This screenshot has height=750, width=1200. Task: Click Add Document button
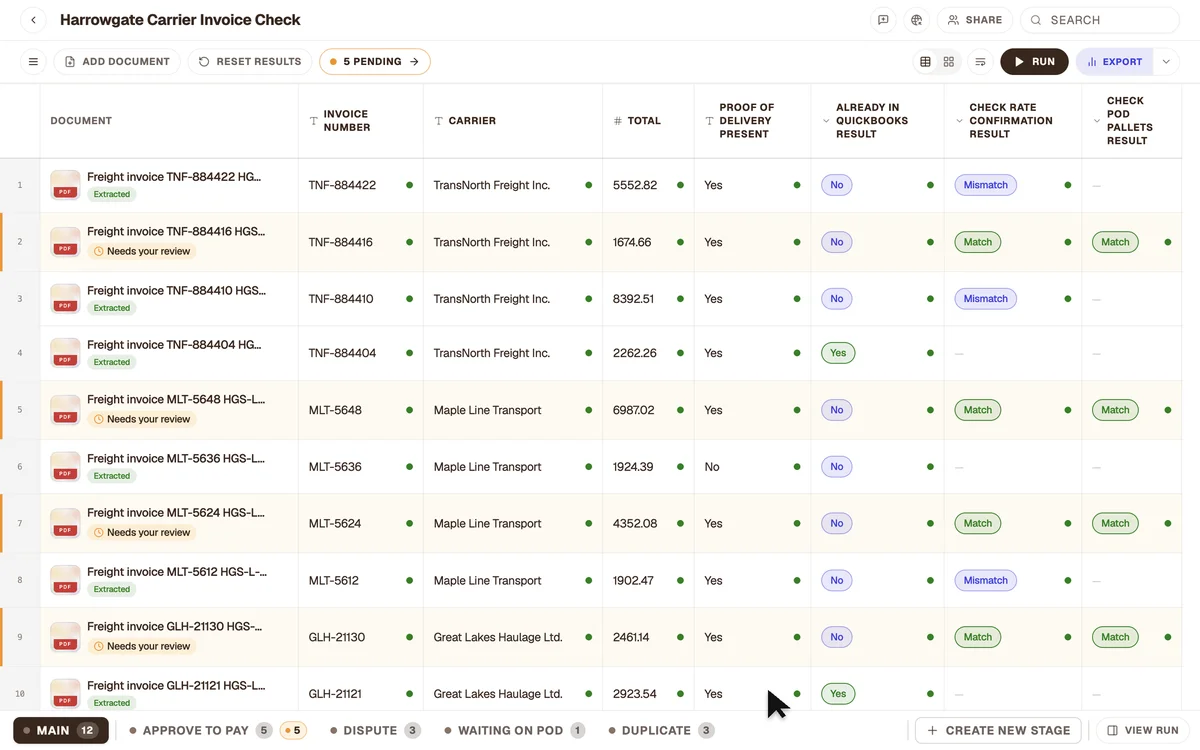coord(117,62)
